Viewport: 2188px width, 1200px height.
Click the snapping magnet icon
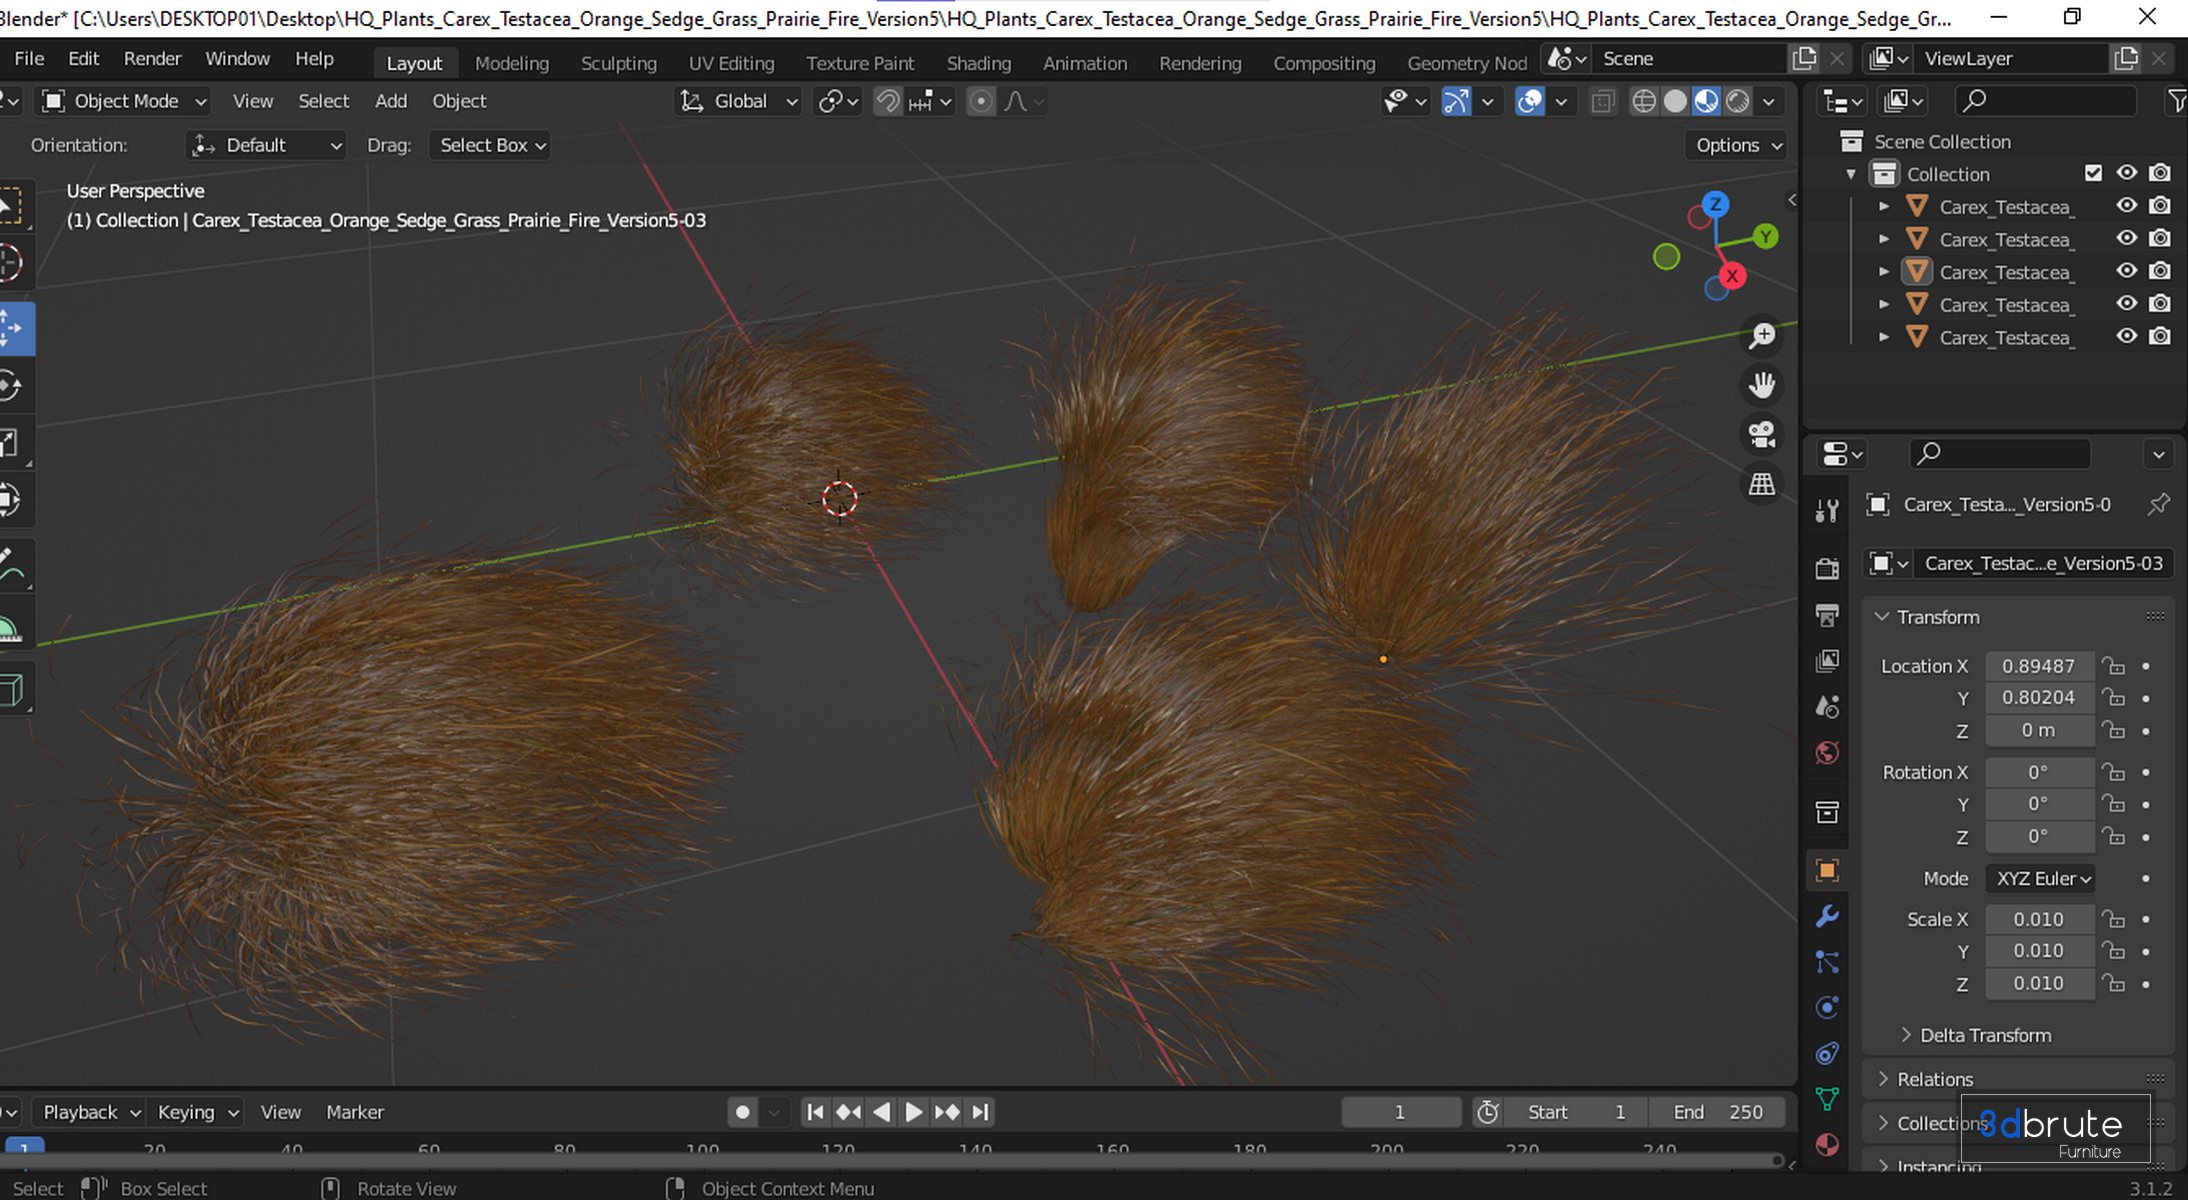point(887,101)
